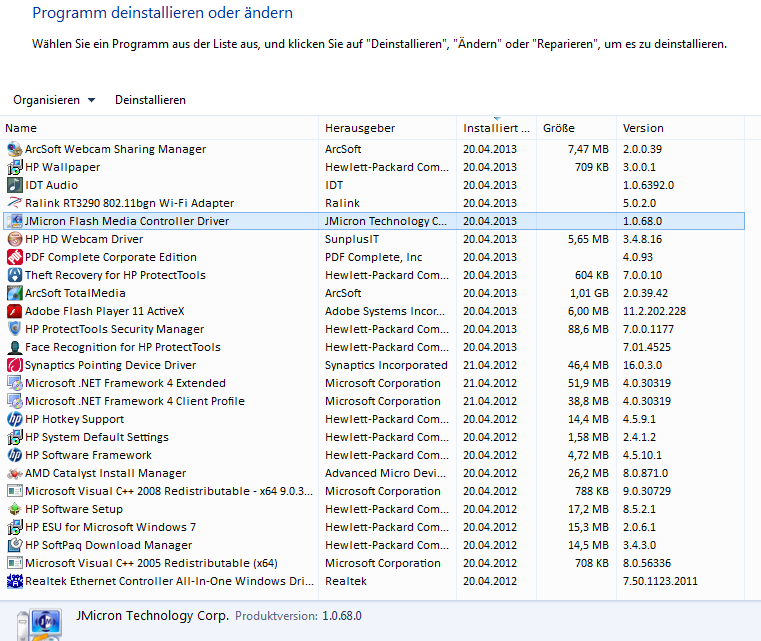The image size is (761, 641).
Task: Select the PDF Complete Corporate Edition icon
Action: pos(15,257)
